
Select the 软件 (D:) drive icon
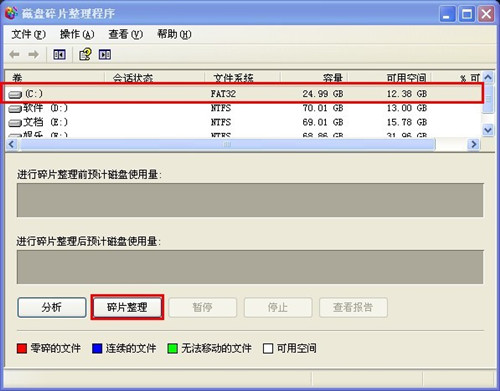click(15, 109)
